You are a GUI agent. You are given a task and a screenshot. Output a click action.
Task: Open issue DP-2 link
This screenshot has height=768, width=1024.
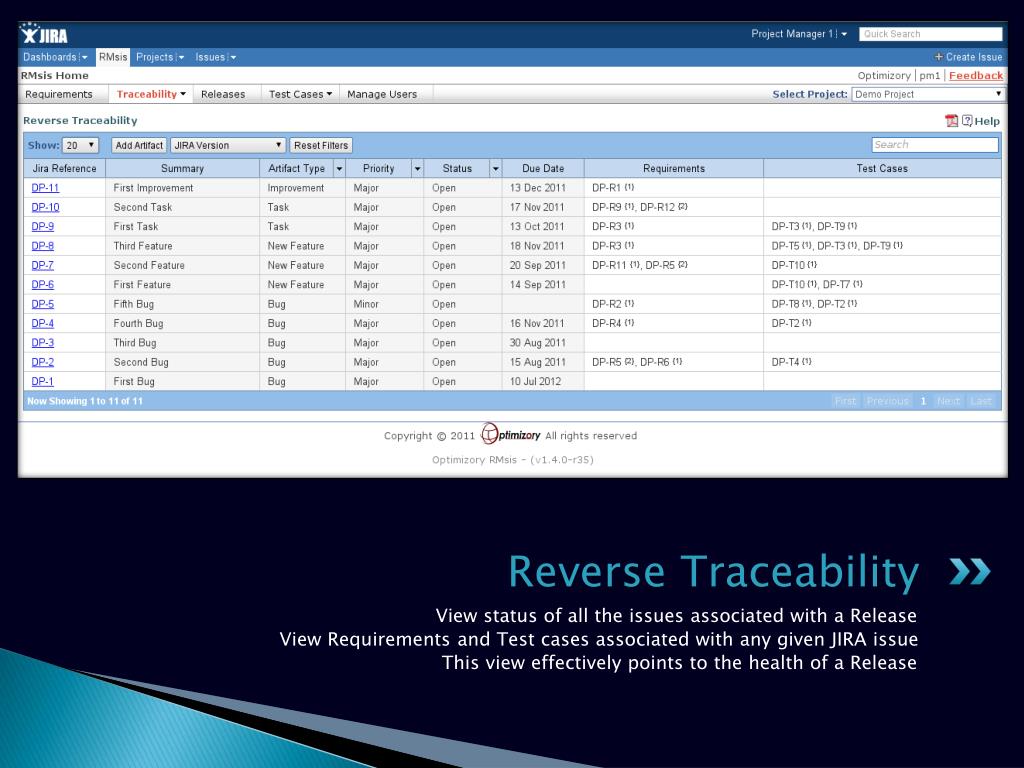tap(42, 362)
